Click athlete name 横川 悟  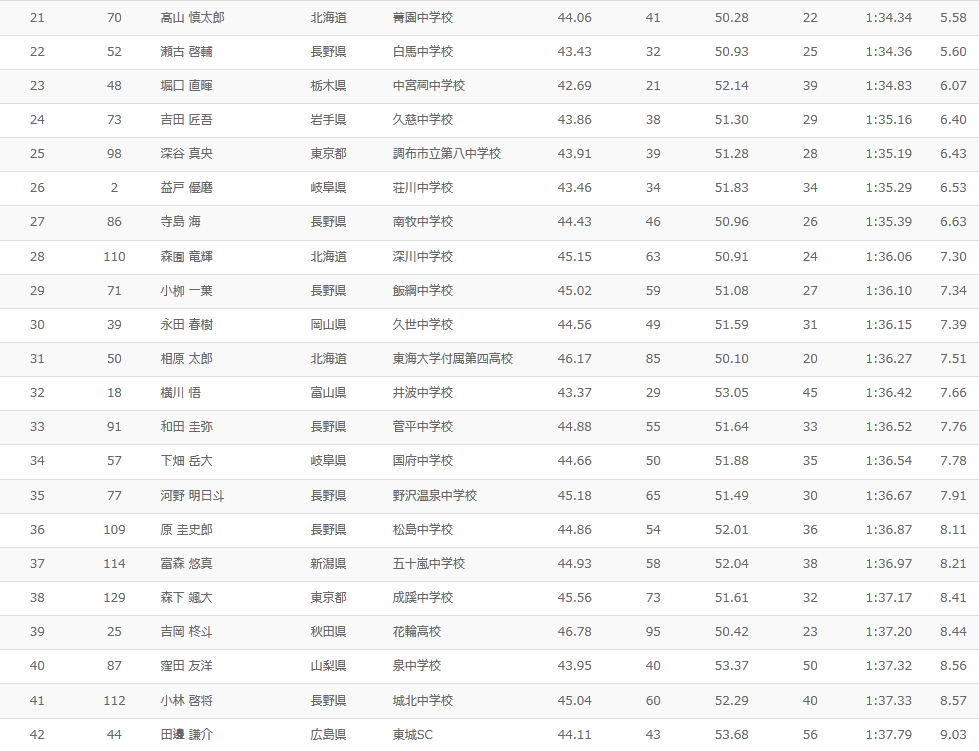click(x=180, y=393)
